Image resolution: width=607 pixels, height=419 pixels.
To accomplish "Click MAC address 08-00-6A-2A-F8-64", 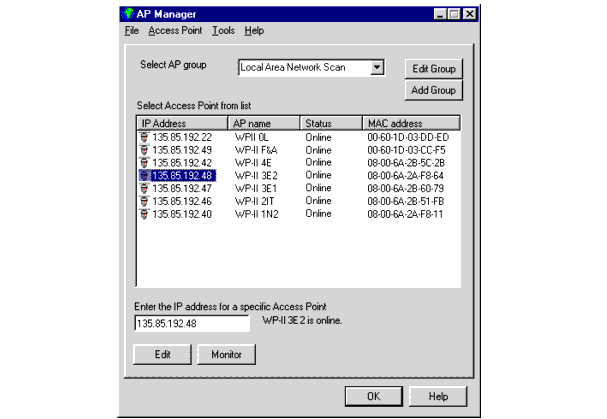I will (x=405, y=175).
